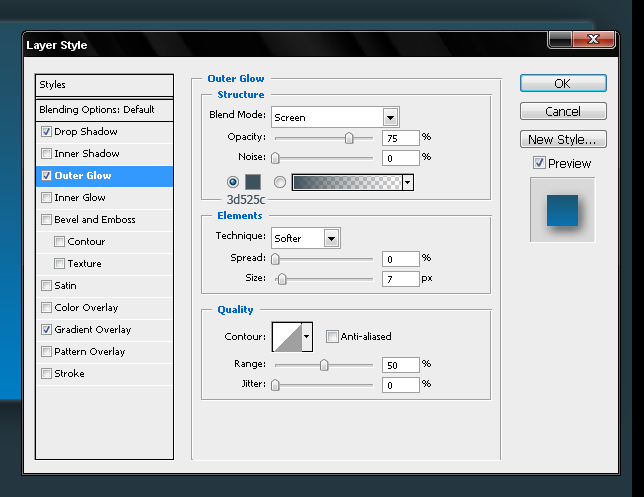
Task: Click the Opacity slider handle
Action: click(x=349, y=139)
